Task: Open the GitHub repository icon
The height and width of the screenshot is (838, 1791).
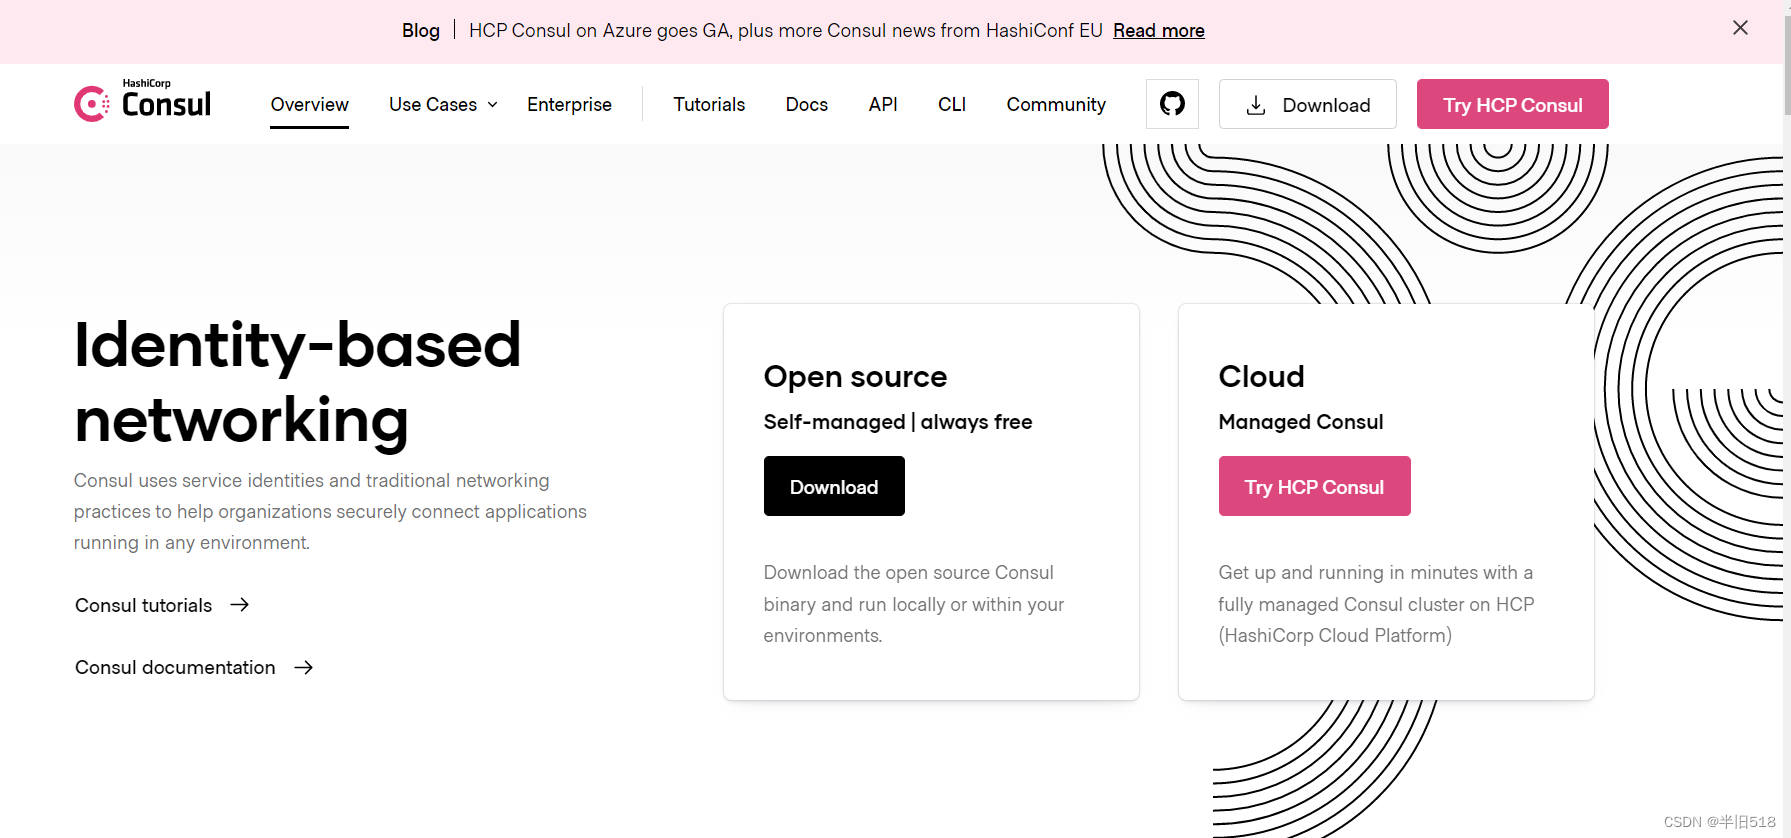Action: pos(1172,104)
